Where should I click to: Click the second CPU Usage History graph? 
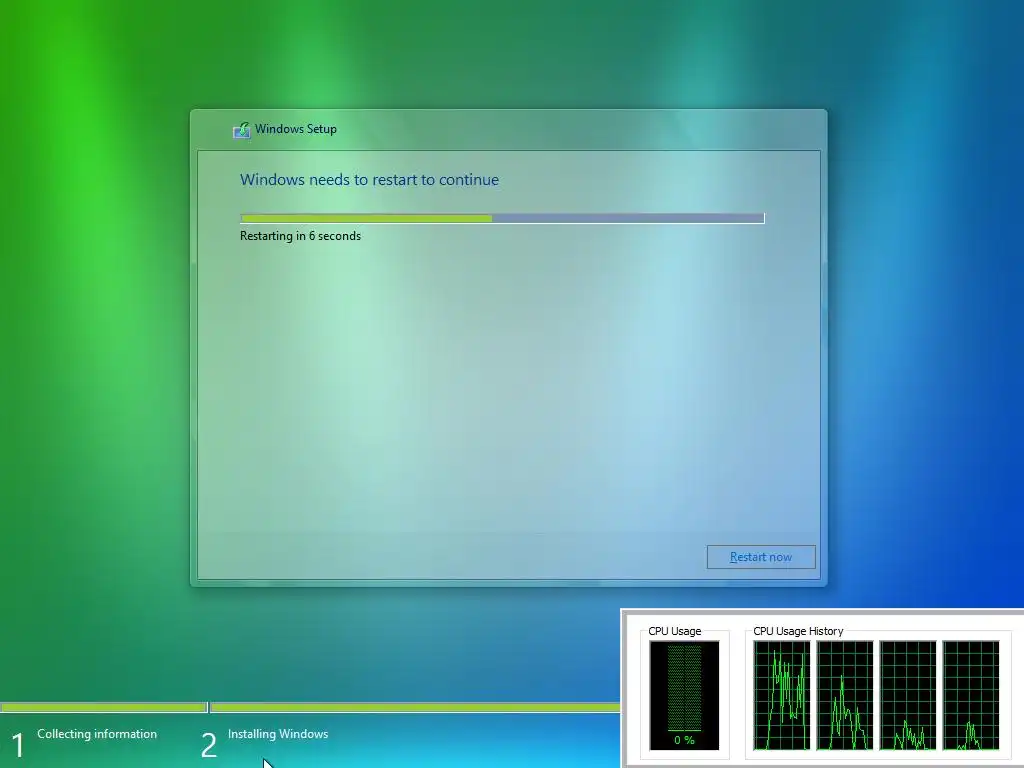coord(845,696)
